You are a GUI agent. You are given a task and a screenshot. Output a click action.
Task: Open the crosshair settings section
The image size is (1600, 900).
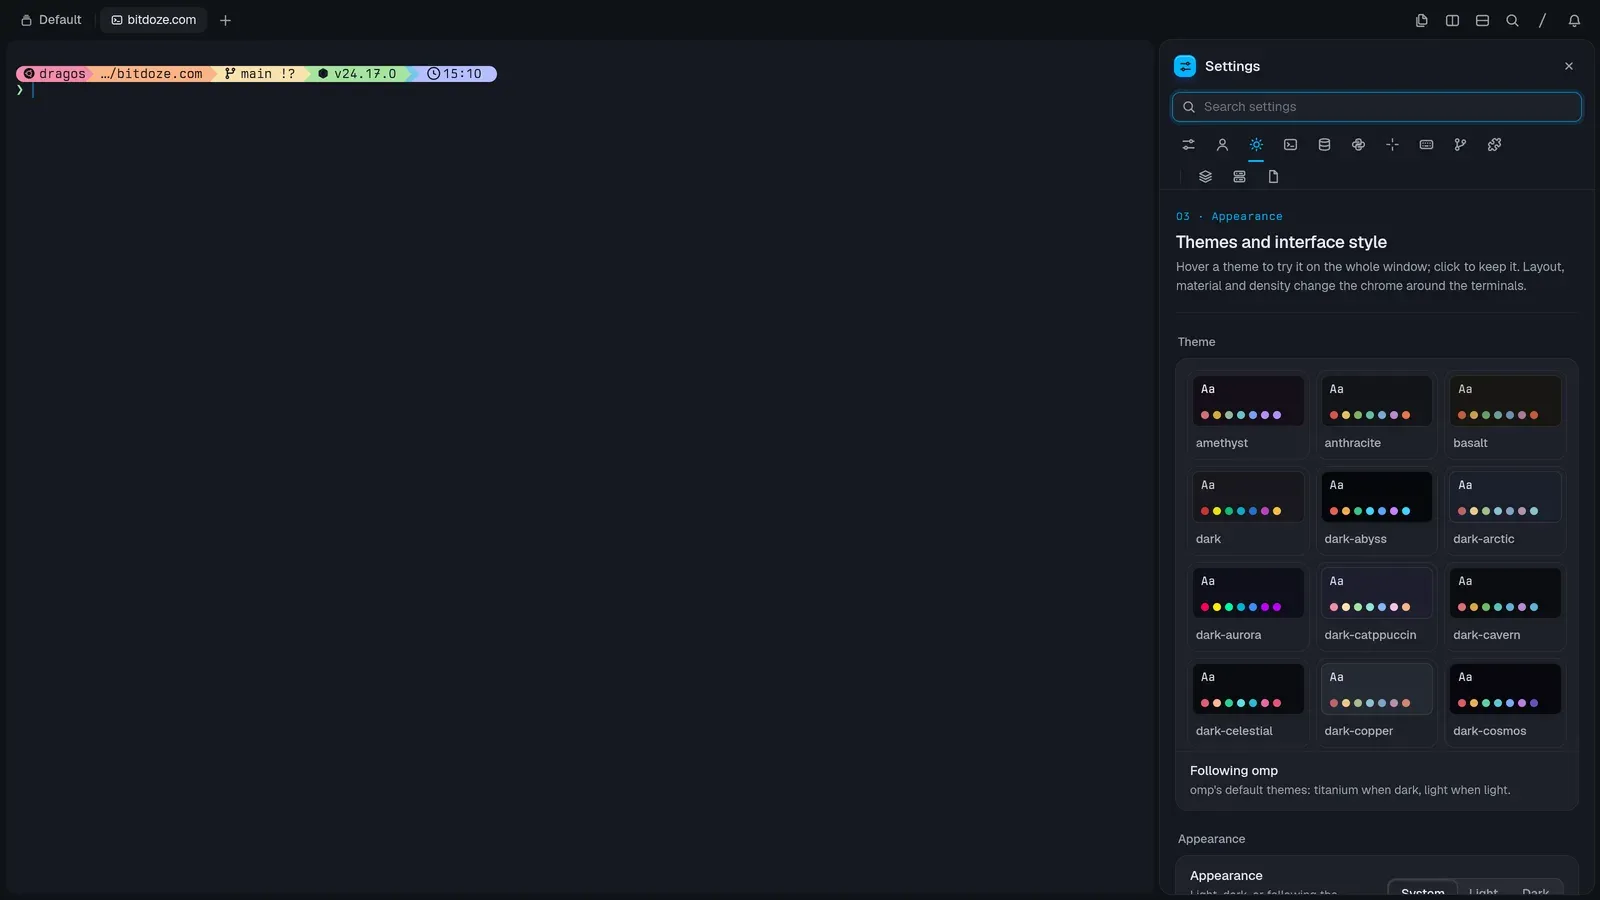1392,145
